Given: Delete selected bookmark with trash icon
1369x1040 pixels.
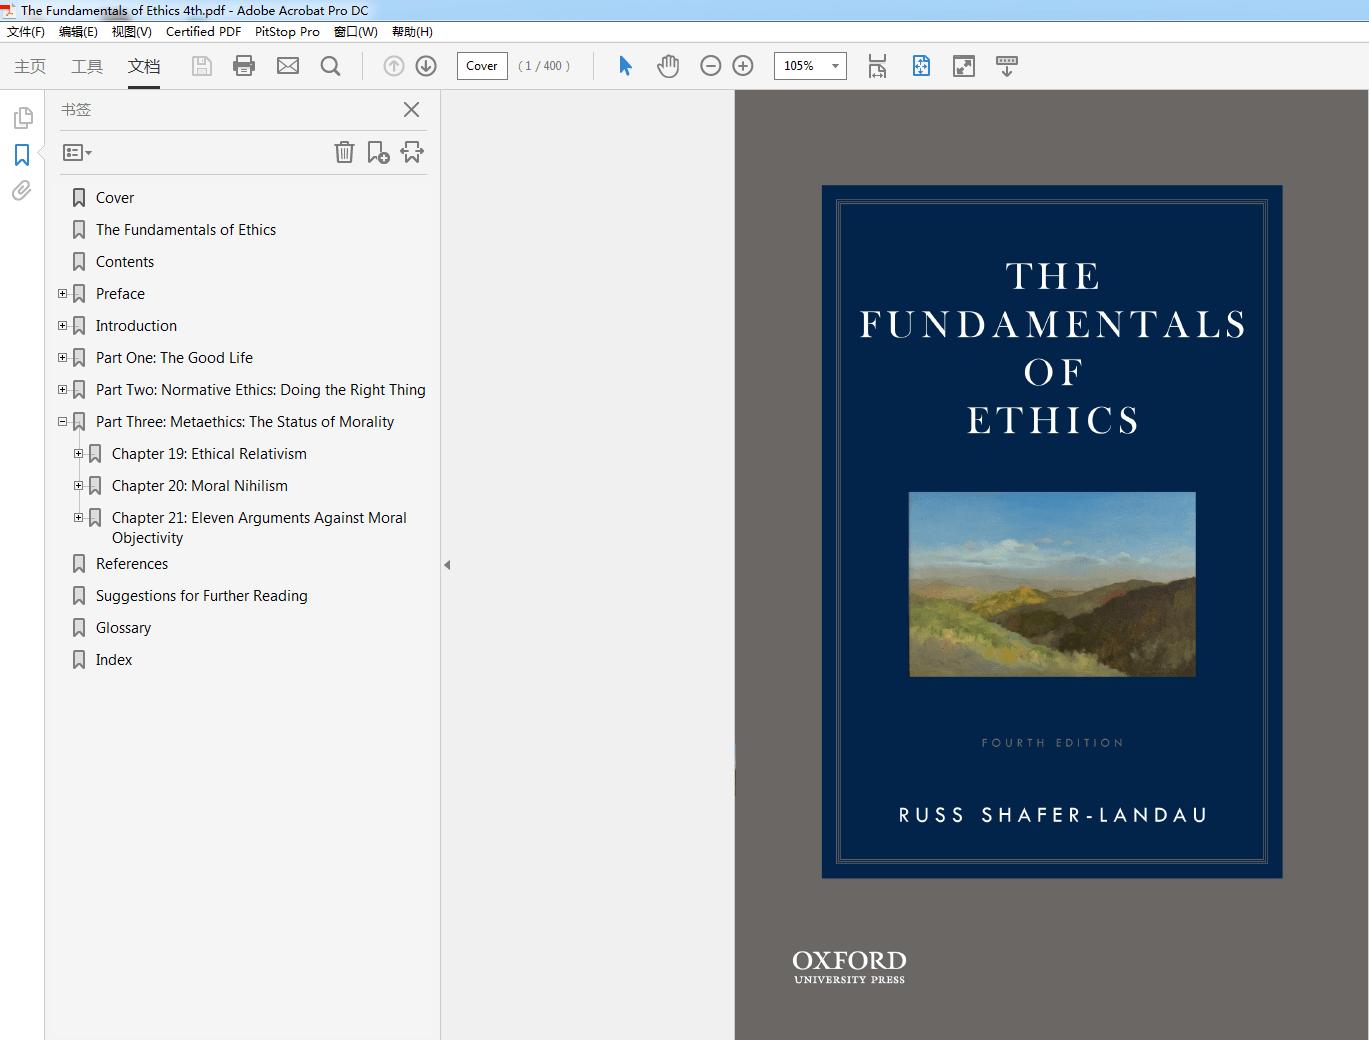Looking at the screenshot, I should pyautogui.click(x=344, y=152).
